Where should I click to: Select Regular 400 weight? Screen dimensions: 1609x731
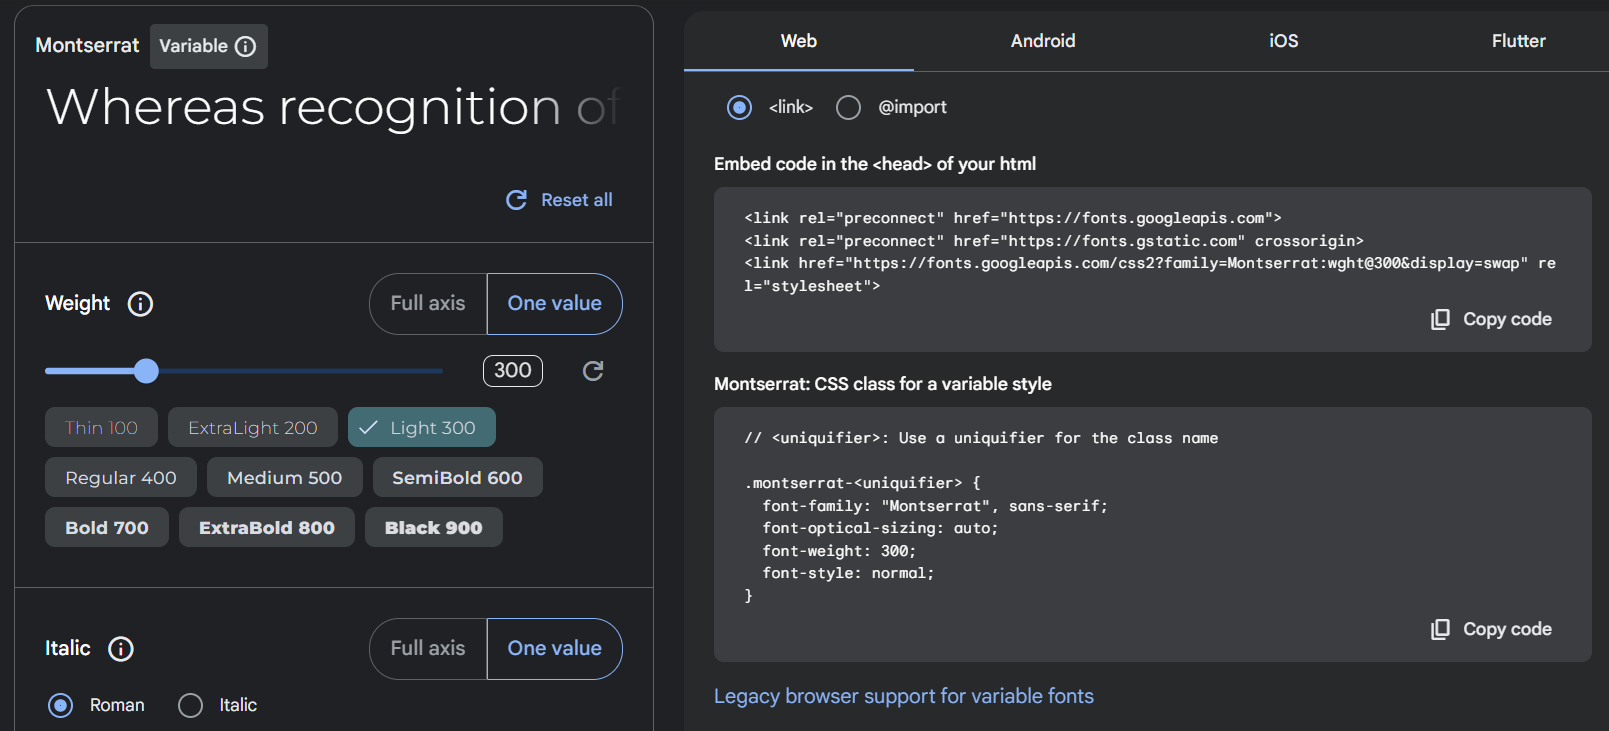coord(121,478)
